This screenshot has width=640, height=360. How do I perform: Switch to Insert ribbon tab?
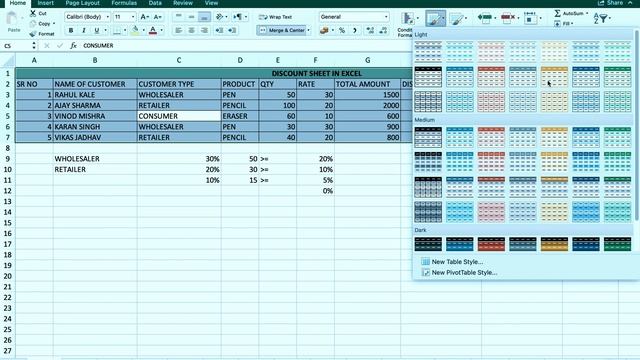pyautogui.click(x=45, y=3)
